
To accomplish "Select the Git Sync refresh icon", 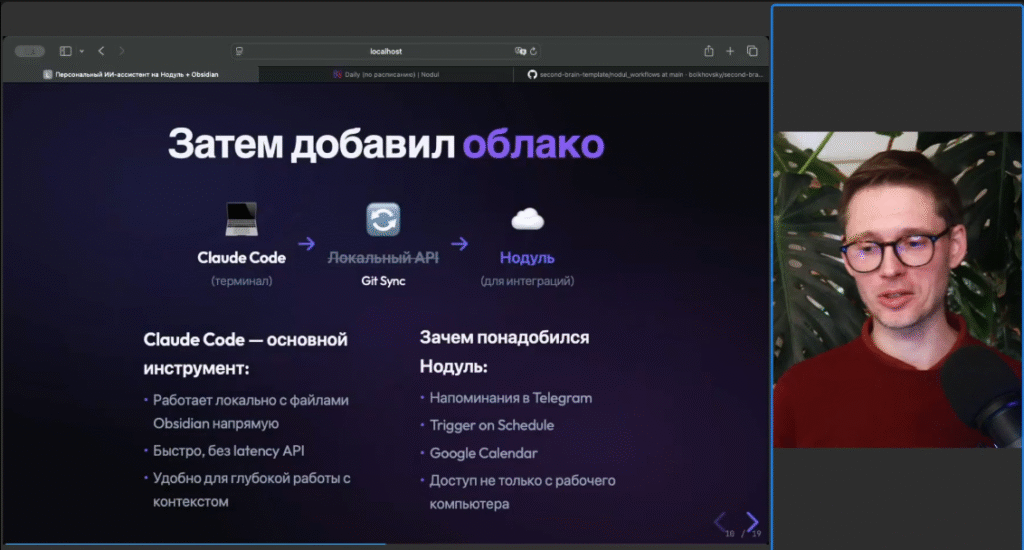I will tap(383, 219).
